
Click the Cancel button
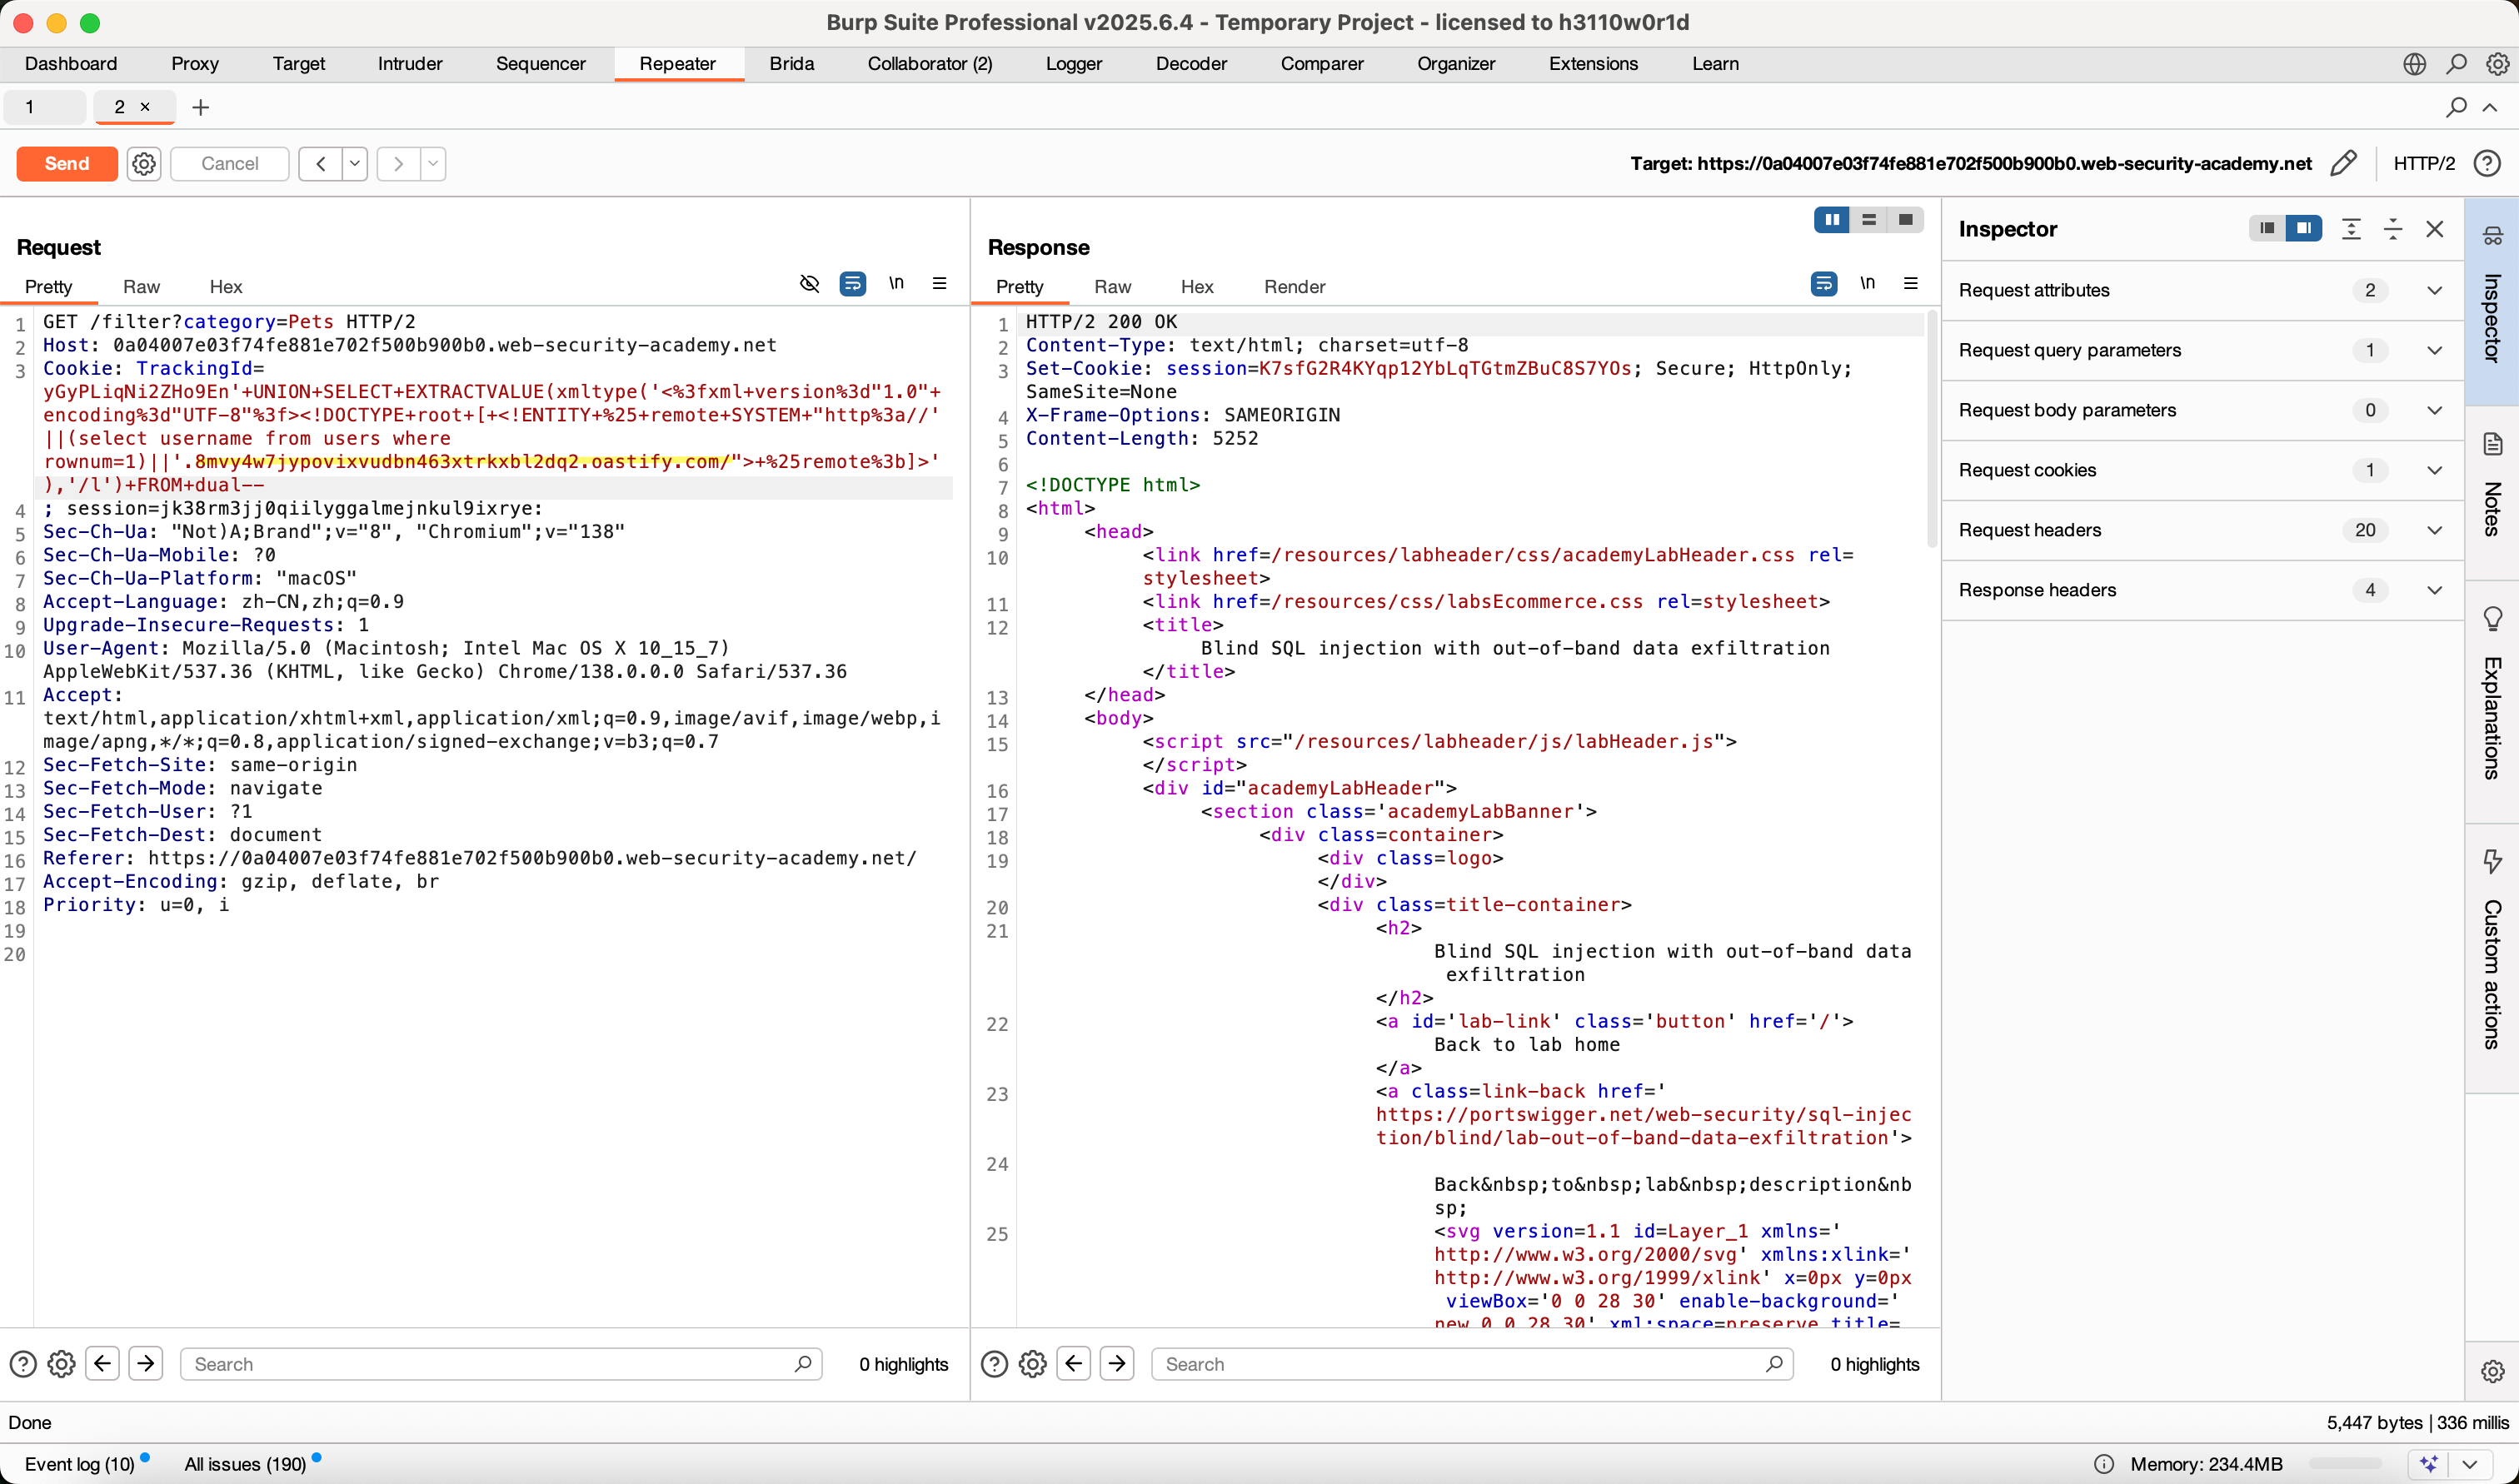pyautogui.click(x=230, y=163)
